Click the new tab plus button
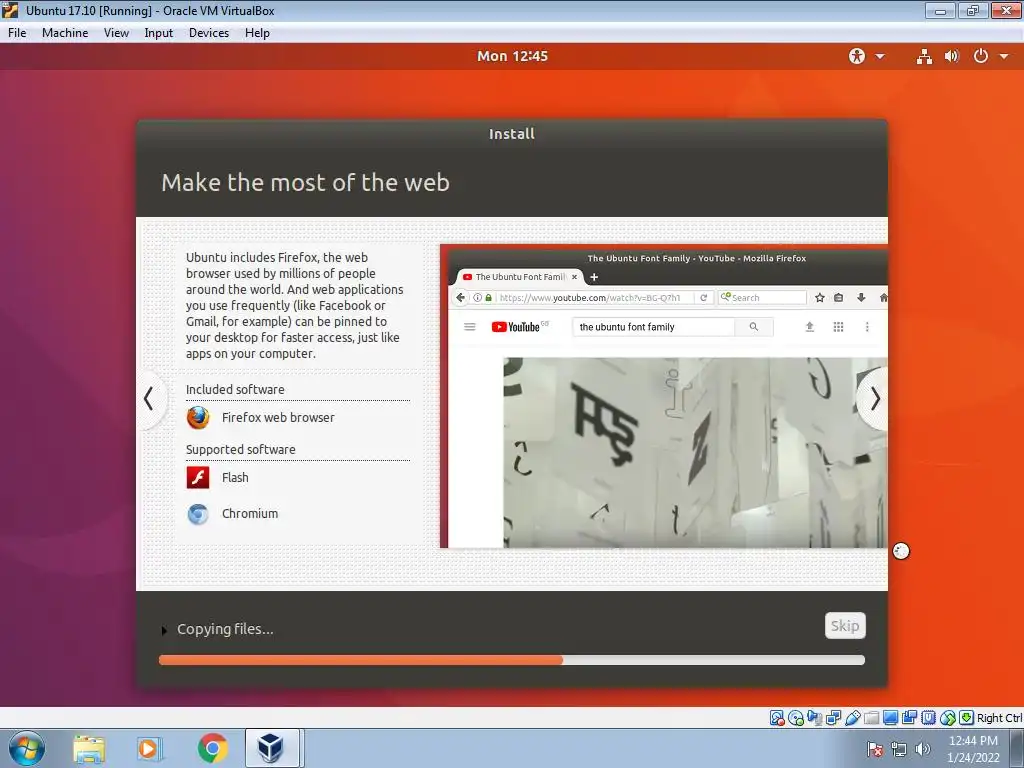 tap(594, 277)
